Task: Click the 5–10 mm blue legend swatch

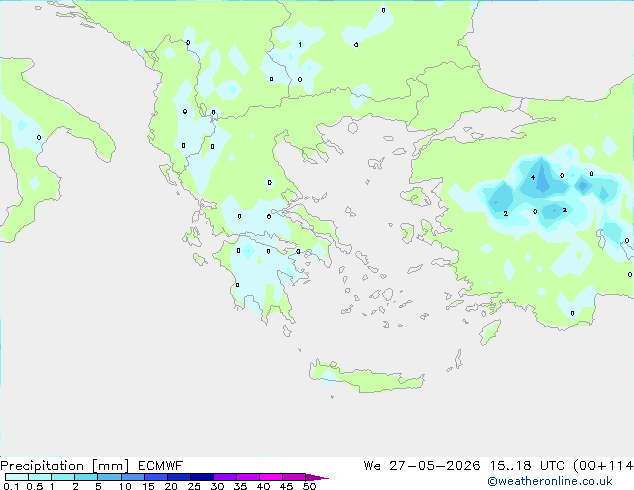Action: click(109, 477)
